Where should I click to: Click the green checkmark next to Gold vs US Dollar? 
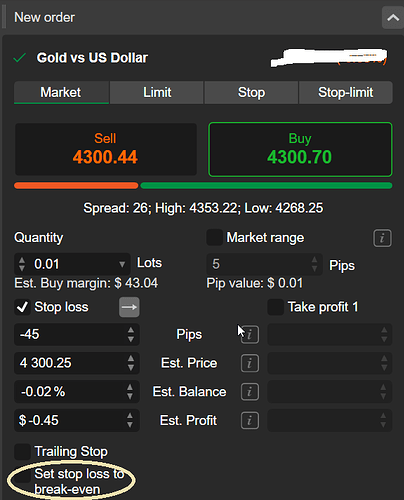click(20, 58)
